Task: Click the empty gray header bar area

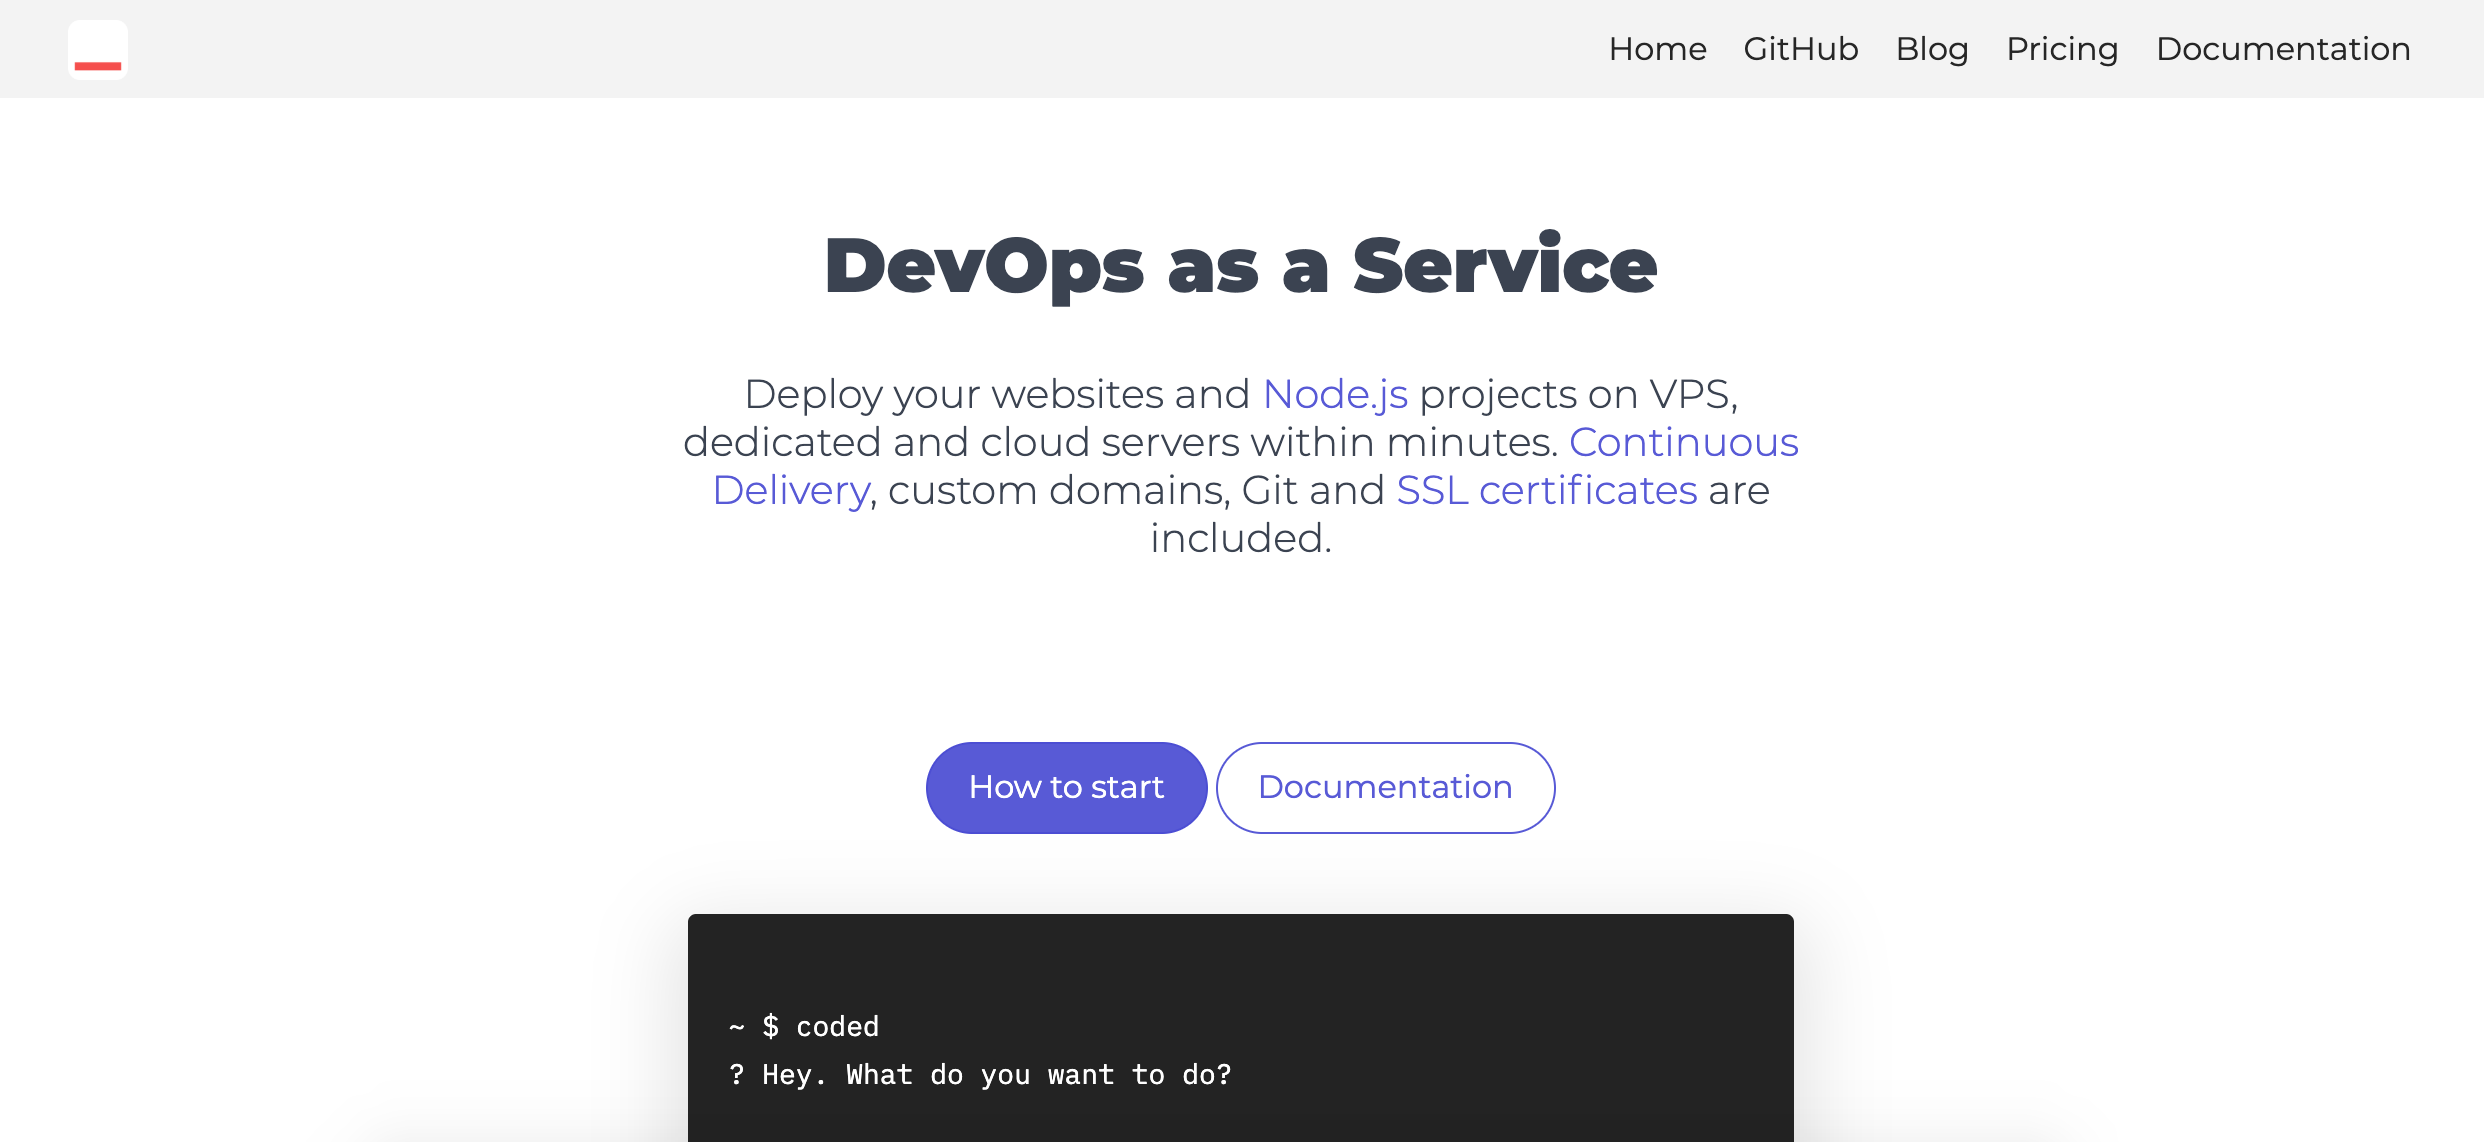Action: [x=800, y=49]
